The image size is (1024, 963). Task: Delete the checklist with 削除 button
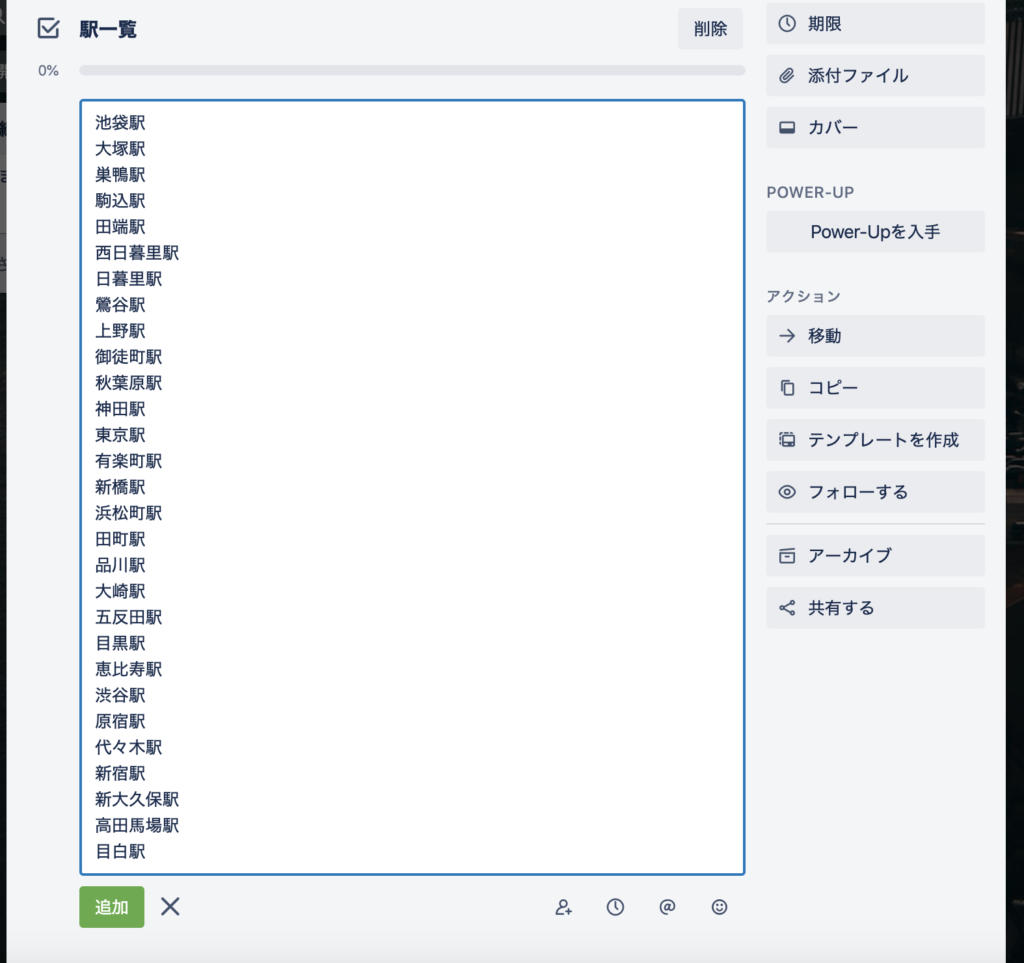[710, 29]
